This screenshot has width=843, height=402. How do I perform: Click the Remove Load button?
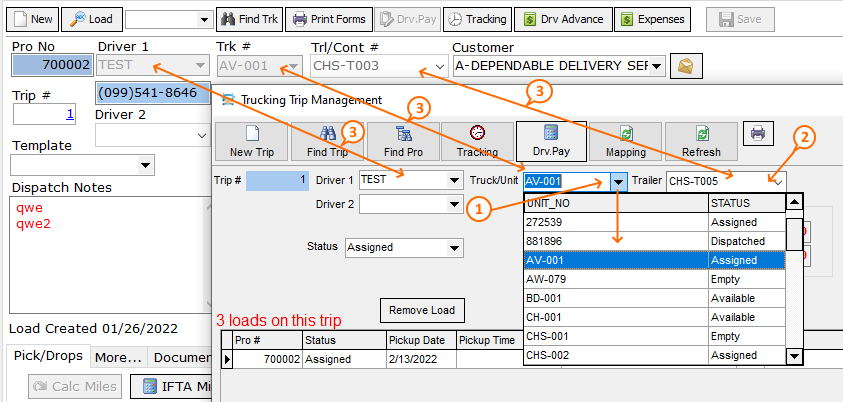(x=422, y=310)
